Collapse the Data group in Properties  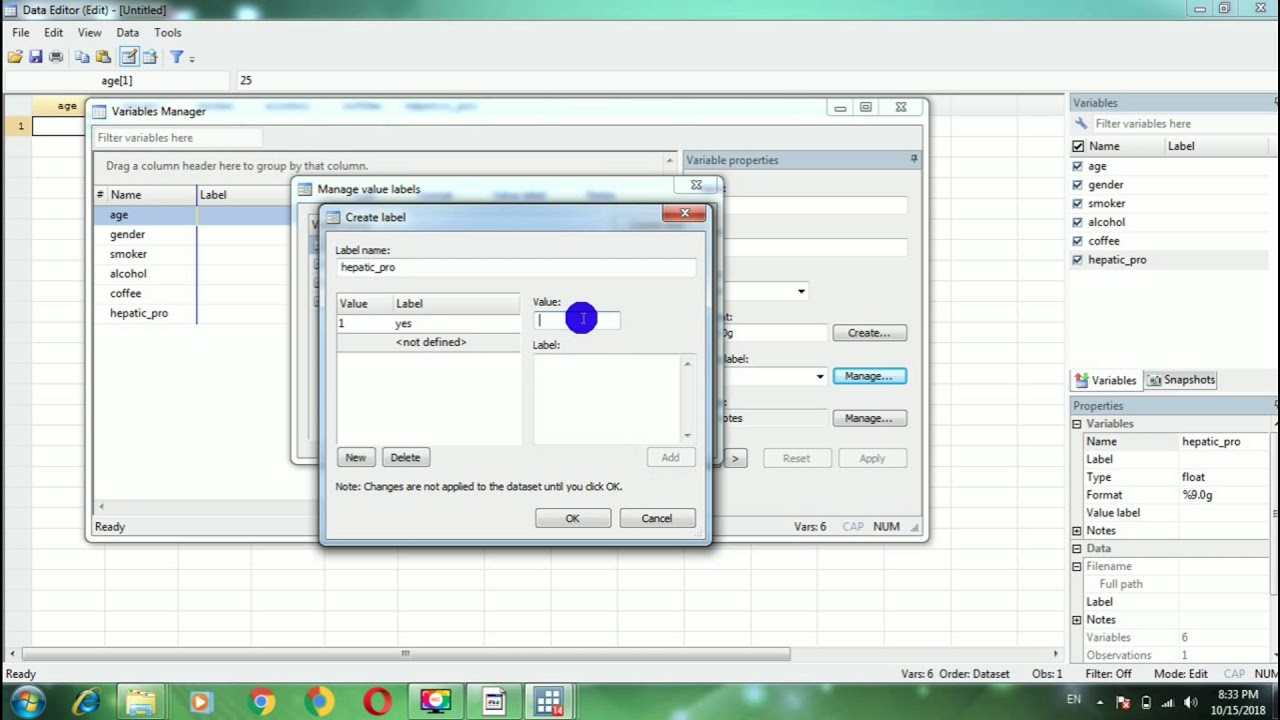1077,549
